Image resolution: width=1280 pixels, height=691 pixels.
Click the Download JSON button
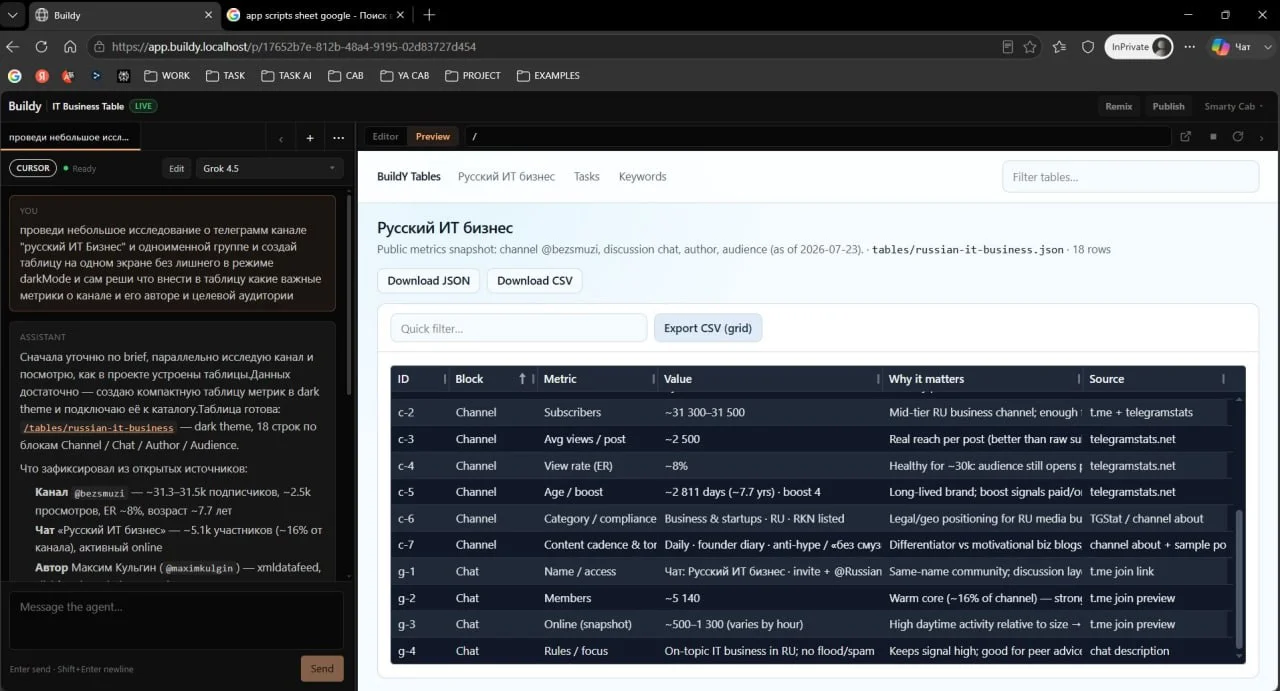point(428,280)
